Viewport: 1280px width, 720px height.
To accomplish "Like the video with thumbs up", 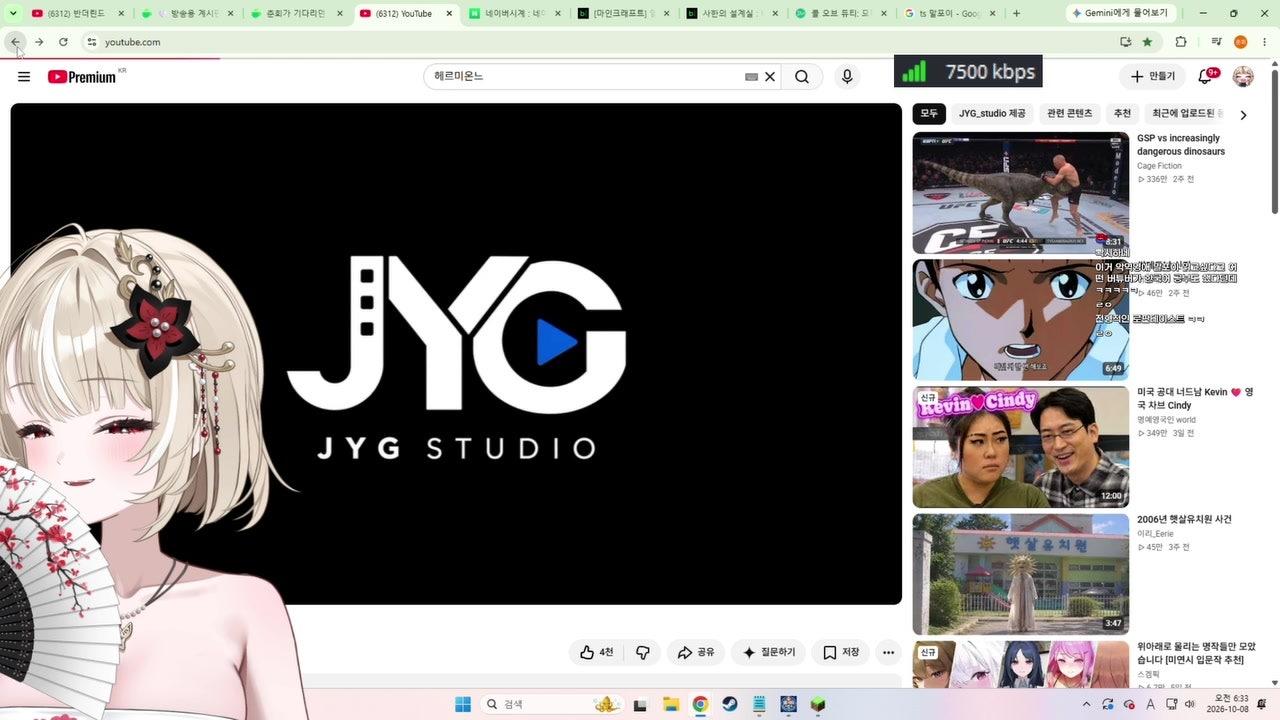I will click(x=597, y=652).
